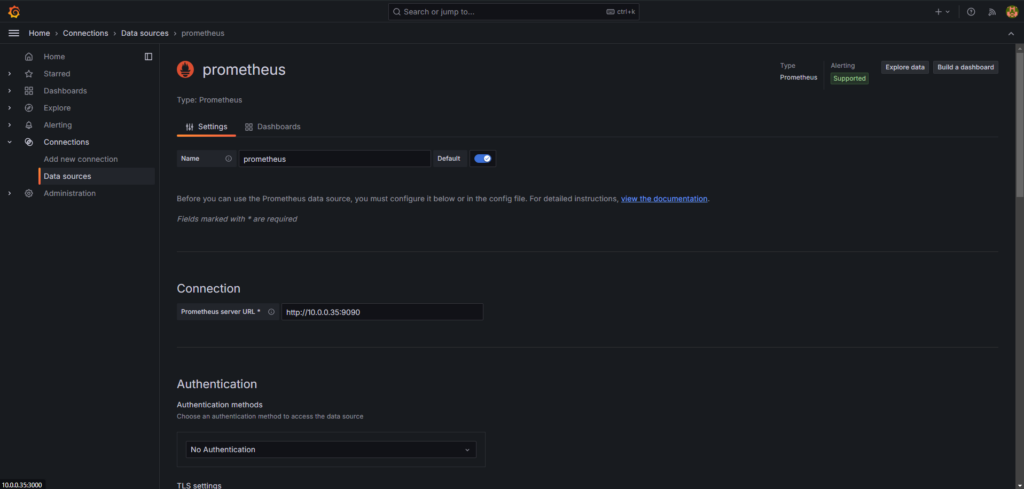Click the Alerting bell icon
This screenshot has width=1024, height=489.
[29, 125]
